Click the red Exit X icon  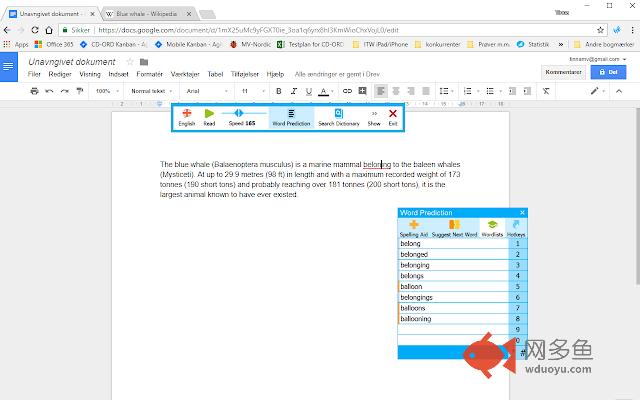pos(393,113)
